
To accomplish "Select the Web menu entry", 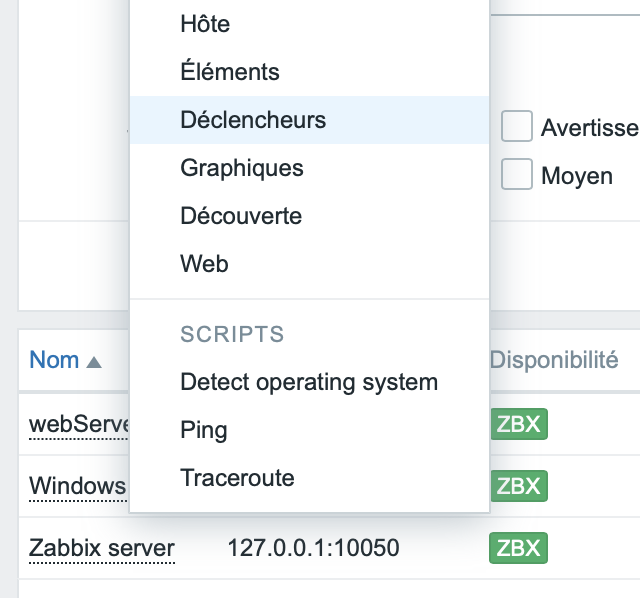I will (204, 264).
